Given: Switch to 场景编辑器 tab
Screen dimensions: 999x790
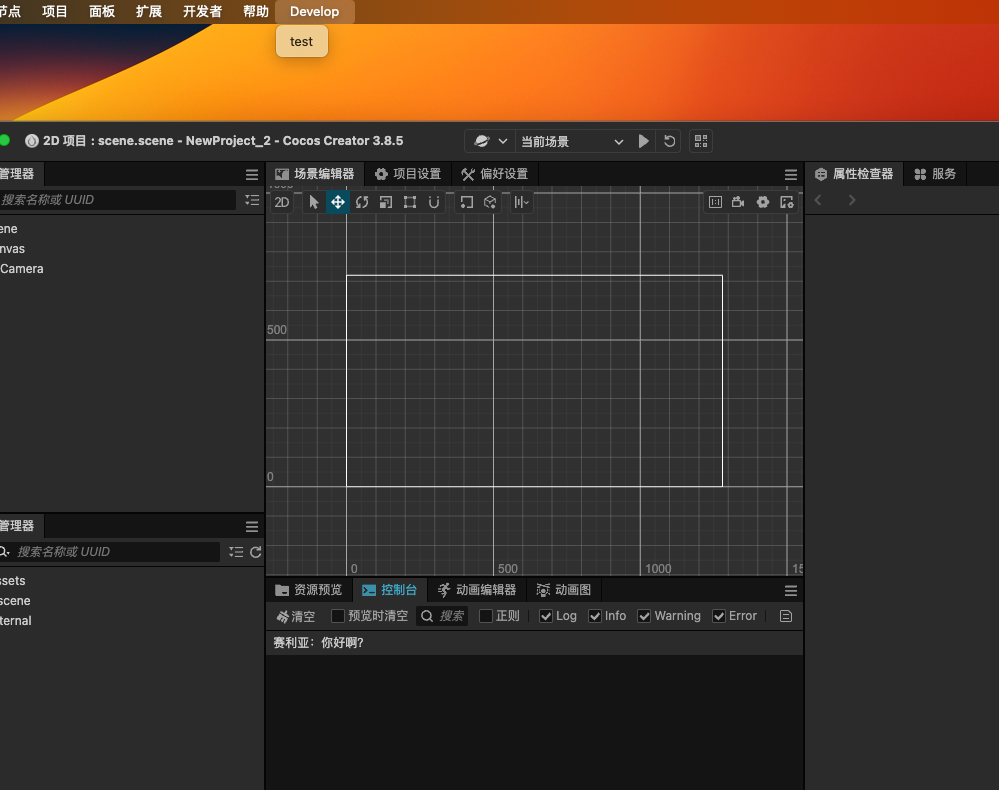Looking at the screenshot, I should [x=315, y=174].
